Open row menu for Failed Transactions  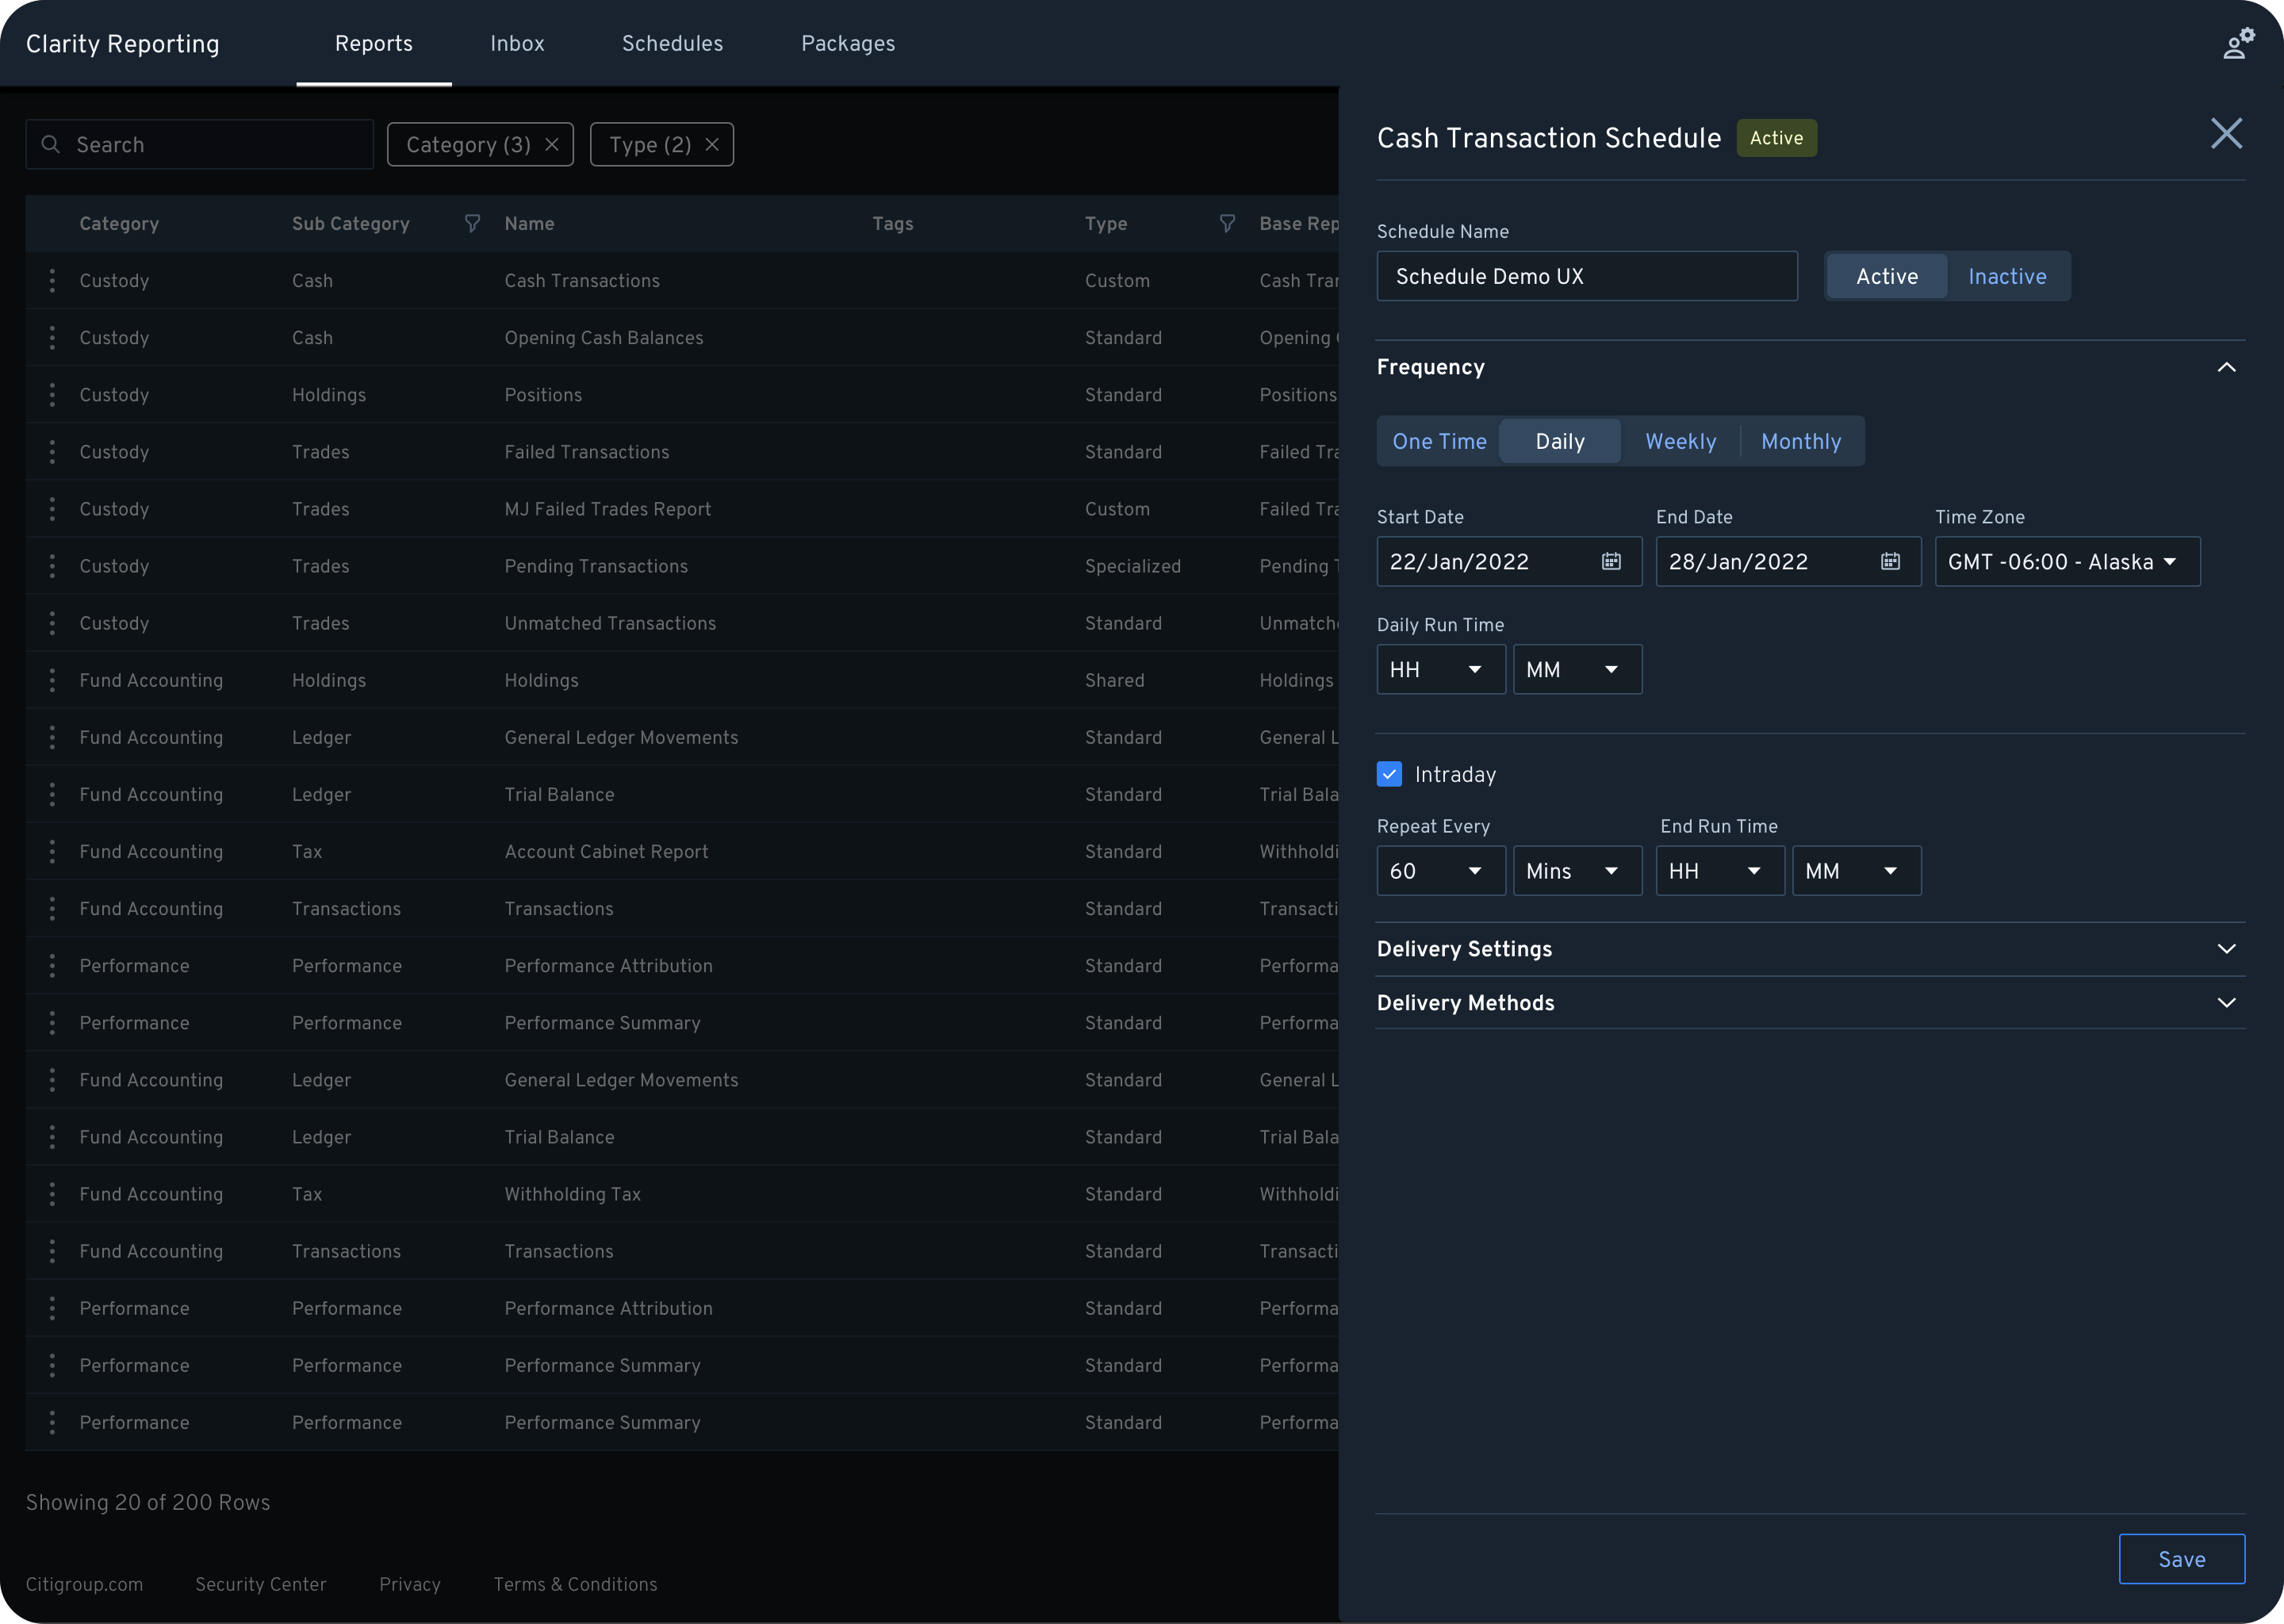[52, 452]
